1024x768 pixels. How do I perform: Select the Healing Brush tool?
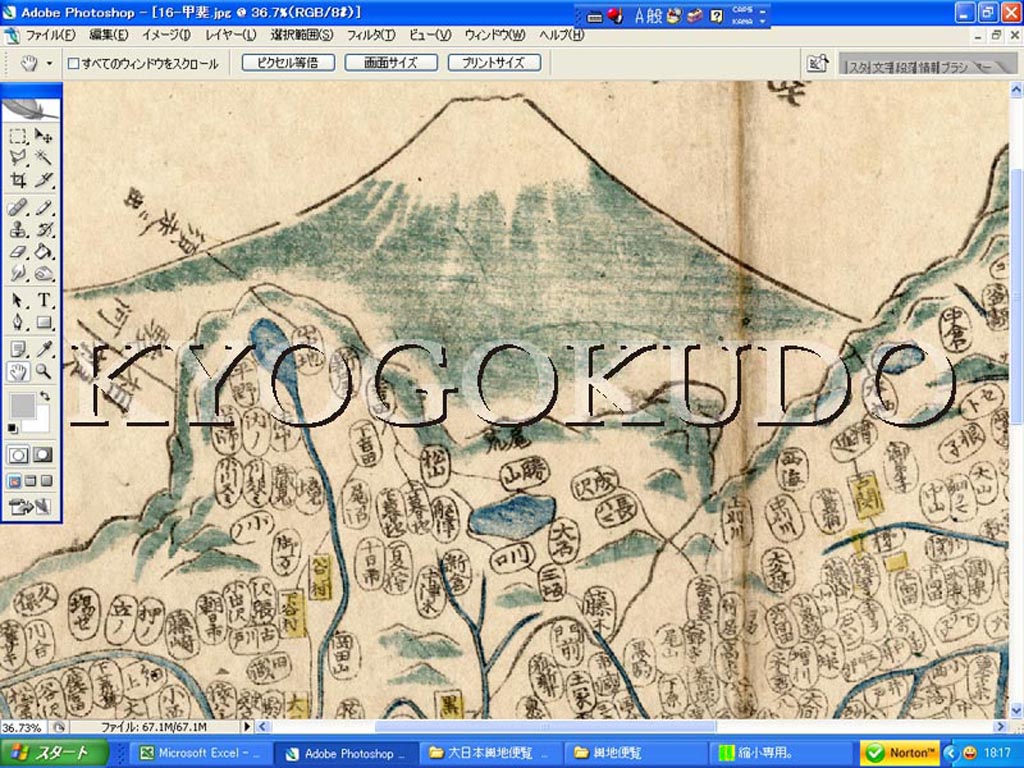tap(18, 208)
